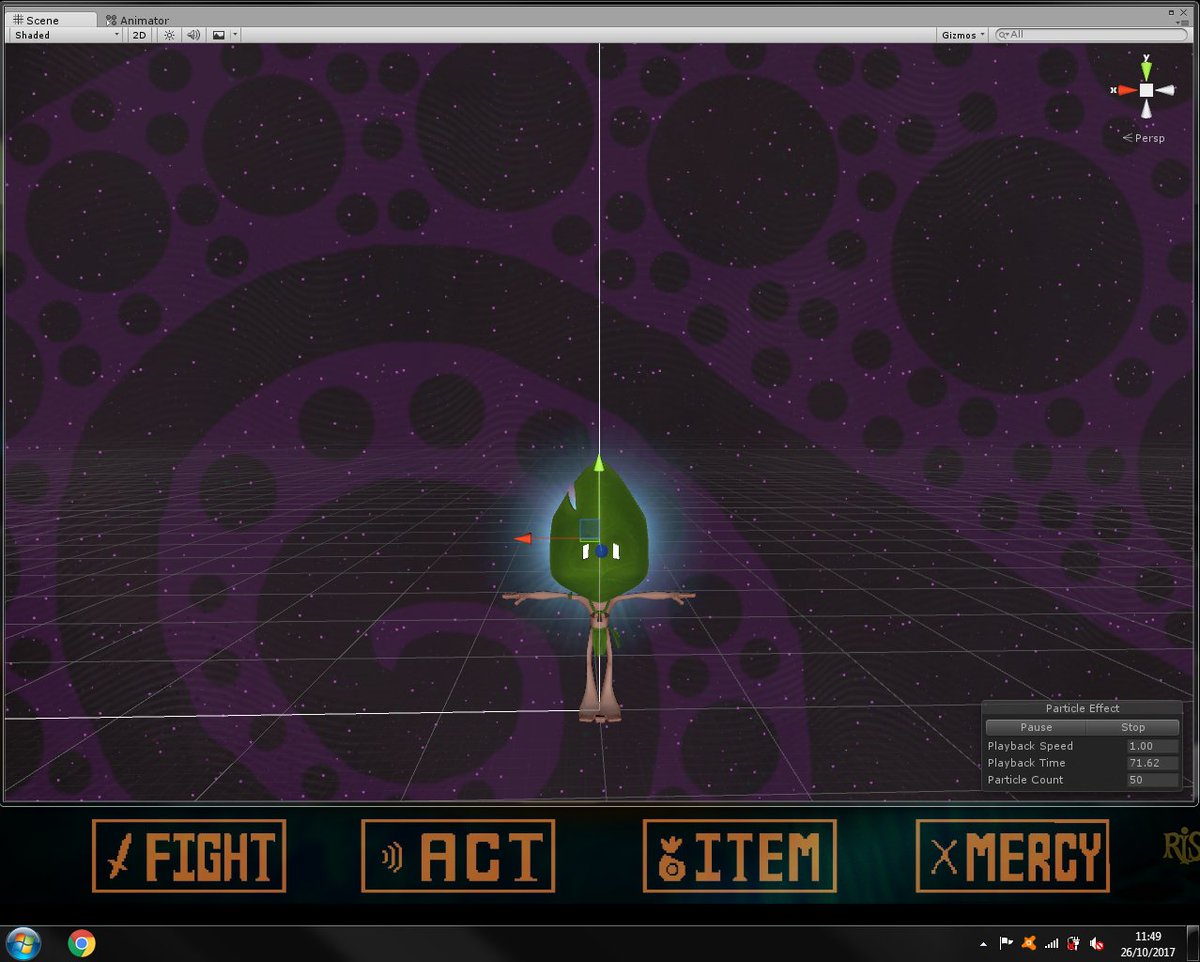The width and height of the screenshot is (1200, 962).
Task: Click Playback Time value field
Action: pos(1152,763)
